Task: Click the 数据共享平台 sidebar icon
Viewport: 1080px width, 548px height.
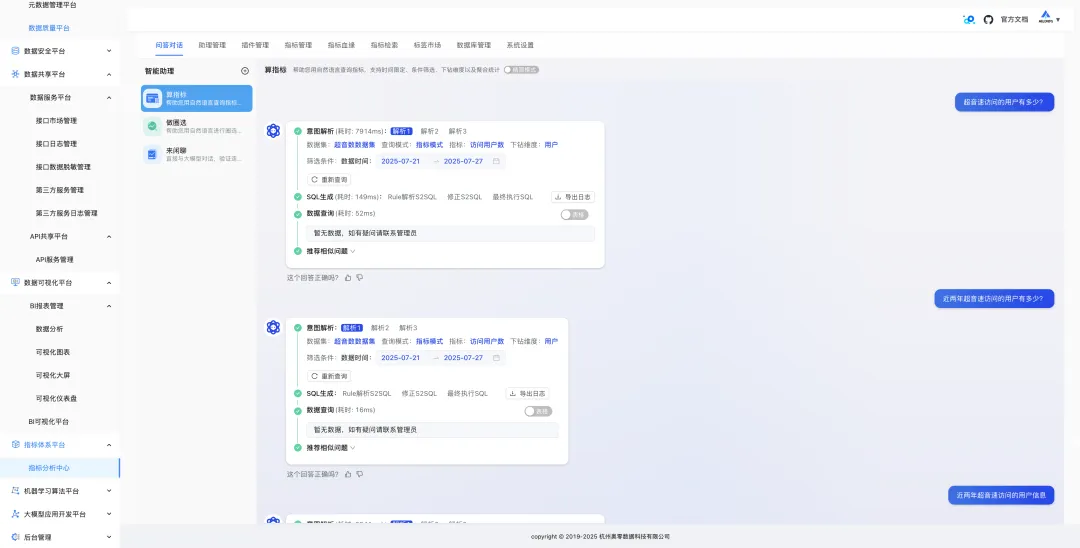Action: [15, 74]
